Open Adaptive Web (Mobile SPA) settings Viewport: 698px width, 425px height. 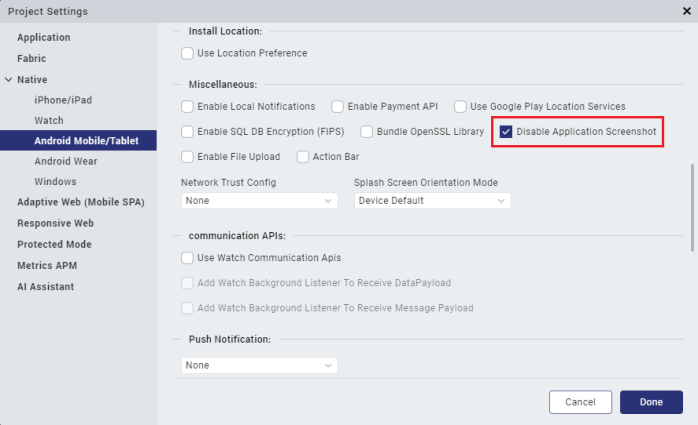click(x=80, y=202)
